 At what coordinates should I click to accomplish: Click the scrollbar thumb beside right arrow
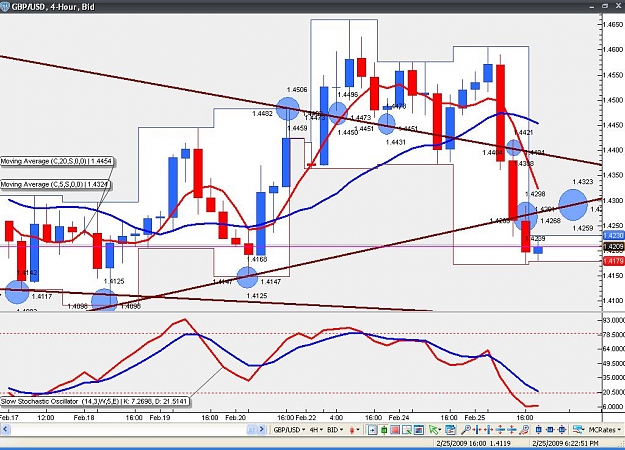pos(251,430)
